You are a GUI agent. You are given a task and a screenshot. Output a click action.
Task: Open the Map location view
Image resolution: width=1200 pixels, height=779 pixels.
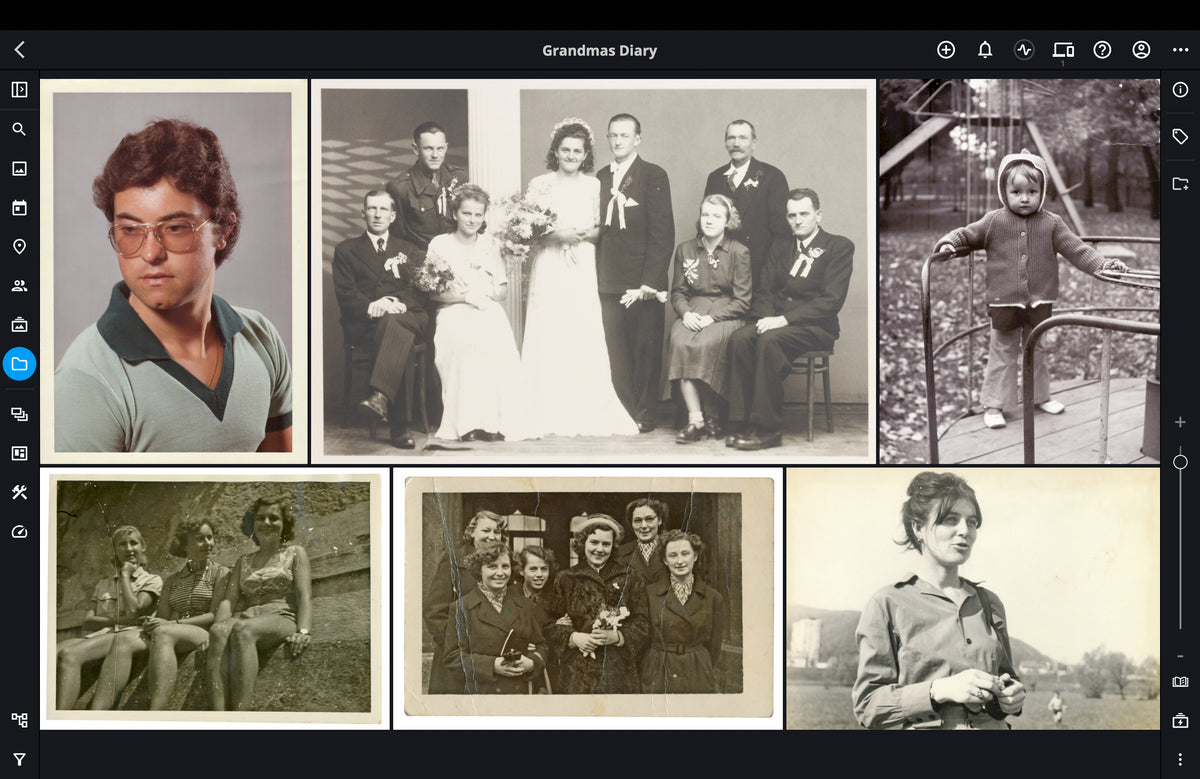[x=19, y=247]
